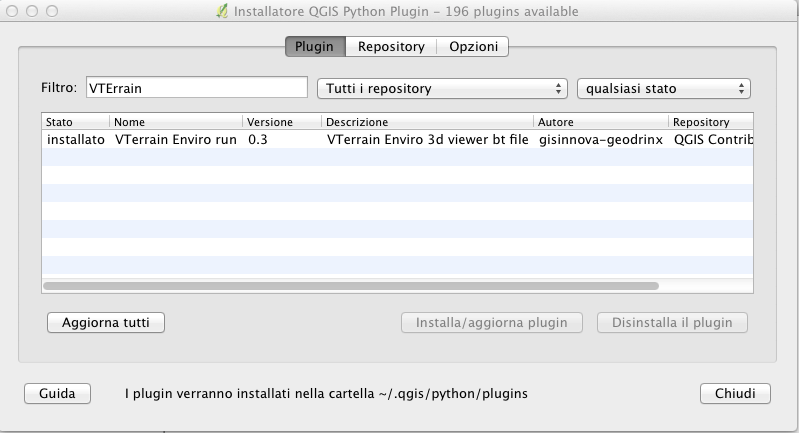
Task: Click the Disinstalla il plugin button
Action: (672, 323)
